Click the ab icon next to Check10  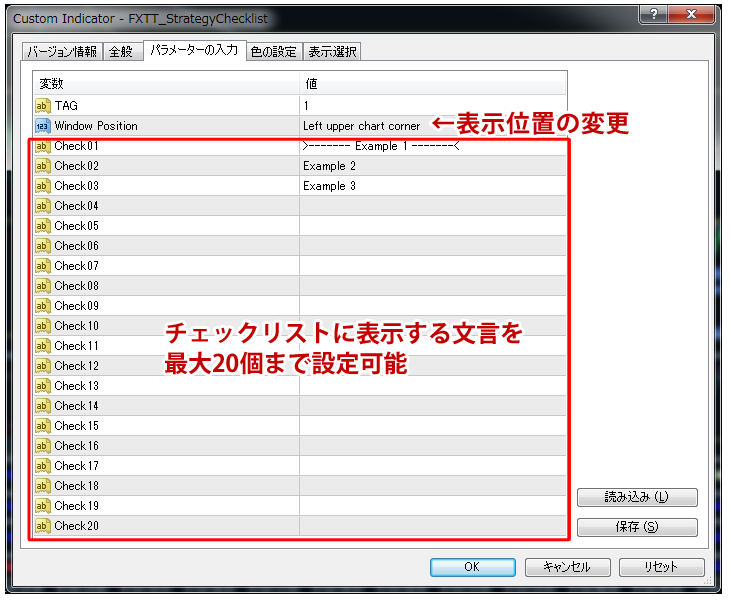43,326
